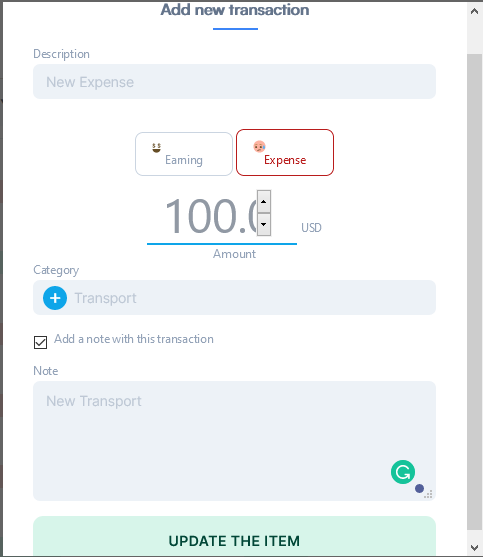Screen dimensions: 483x557
Task: Click the UPDATE THE ITEM button
Action: 234,536
